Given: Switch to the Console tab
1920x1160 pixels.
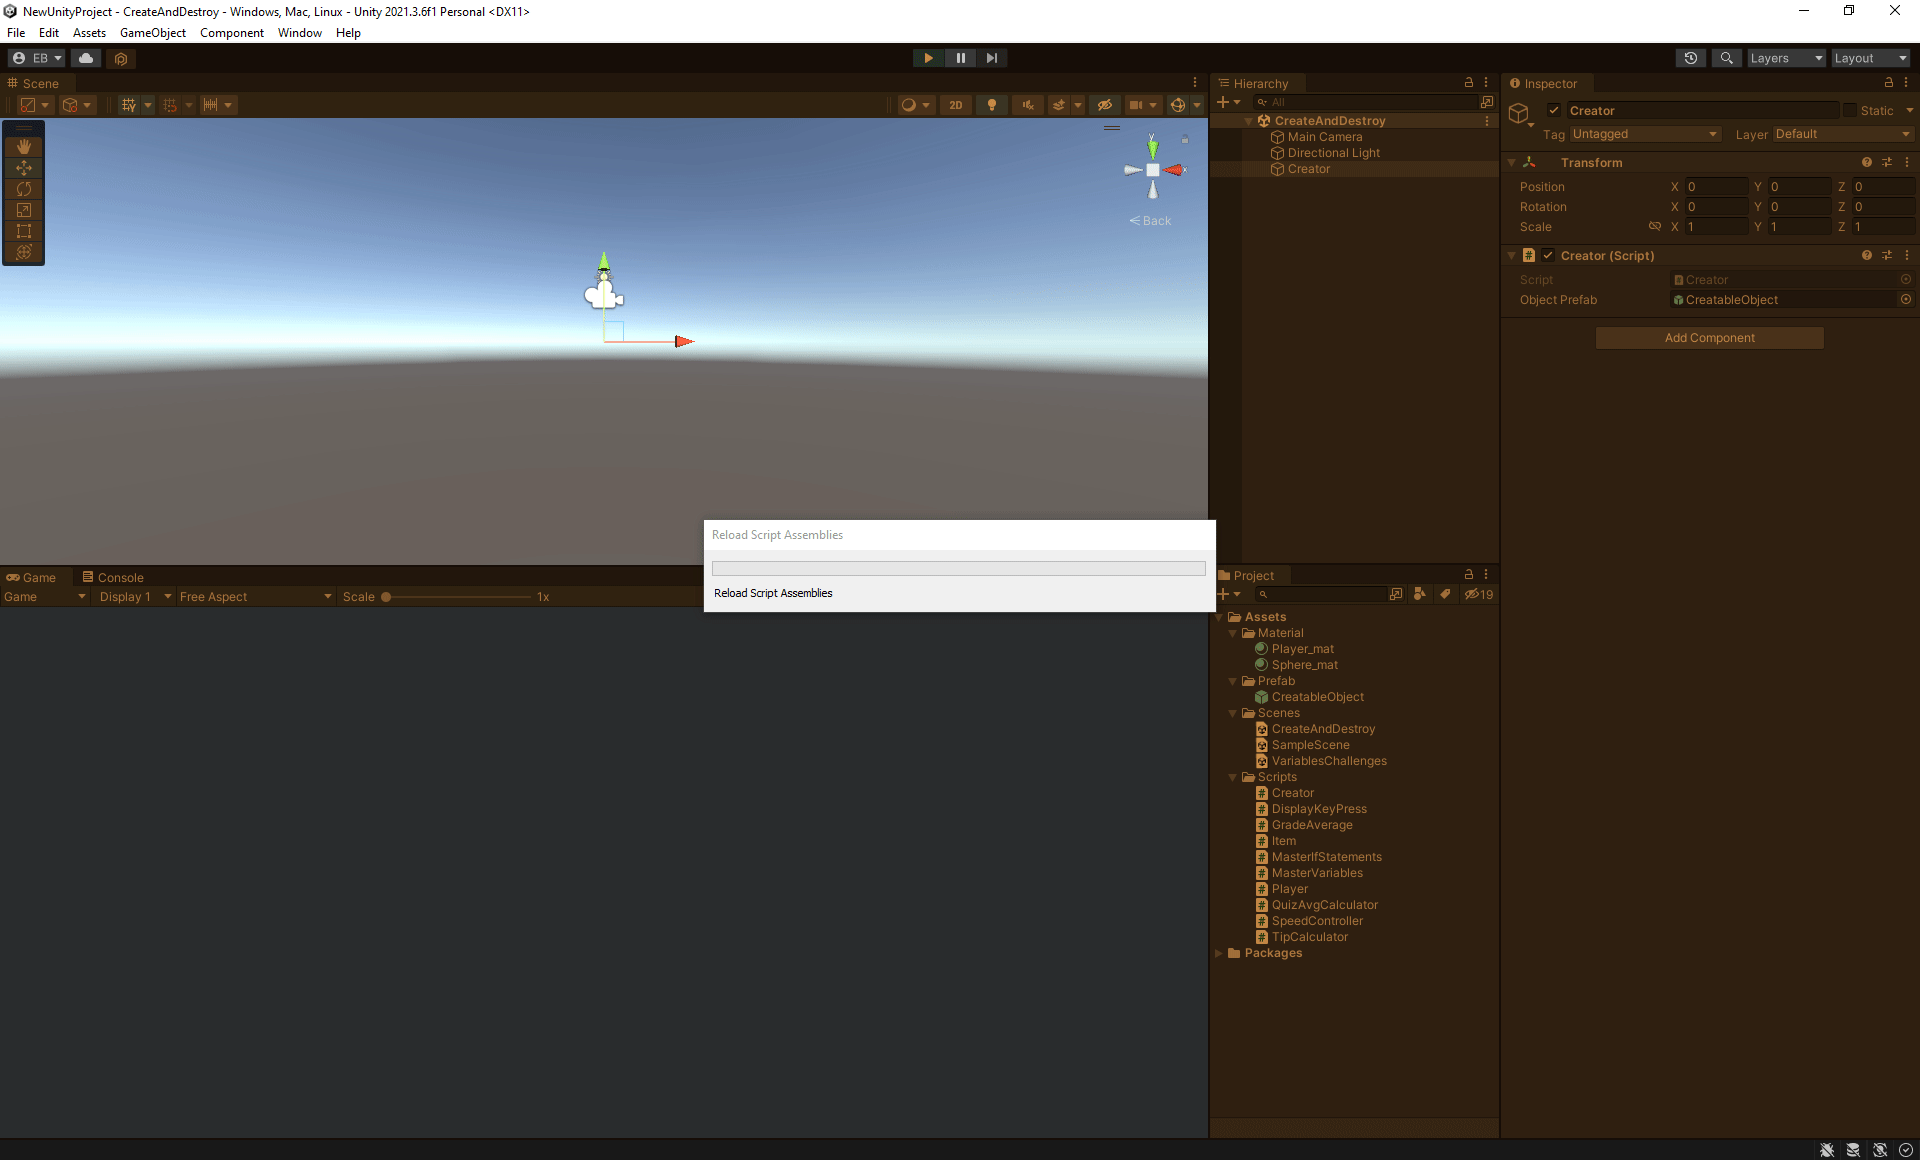Looking at the screenshot, I should [113, 577].
